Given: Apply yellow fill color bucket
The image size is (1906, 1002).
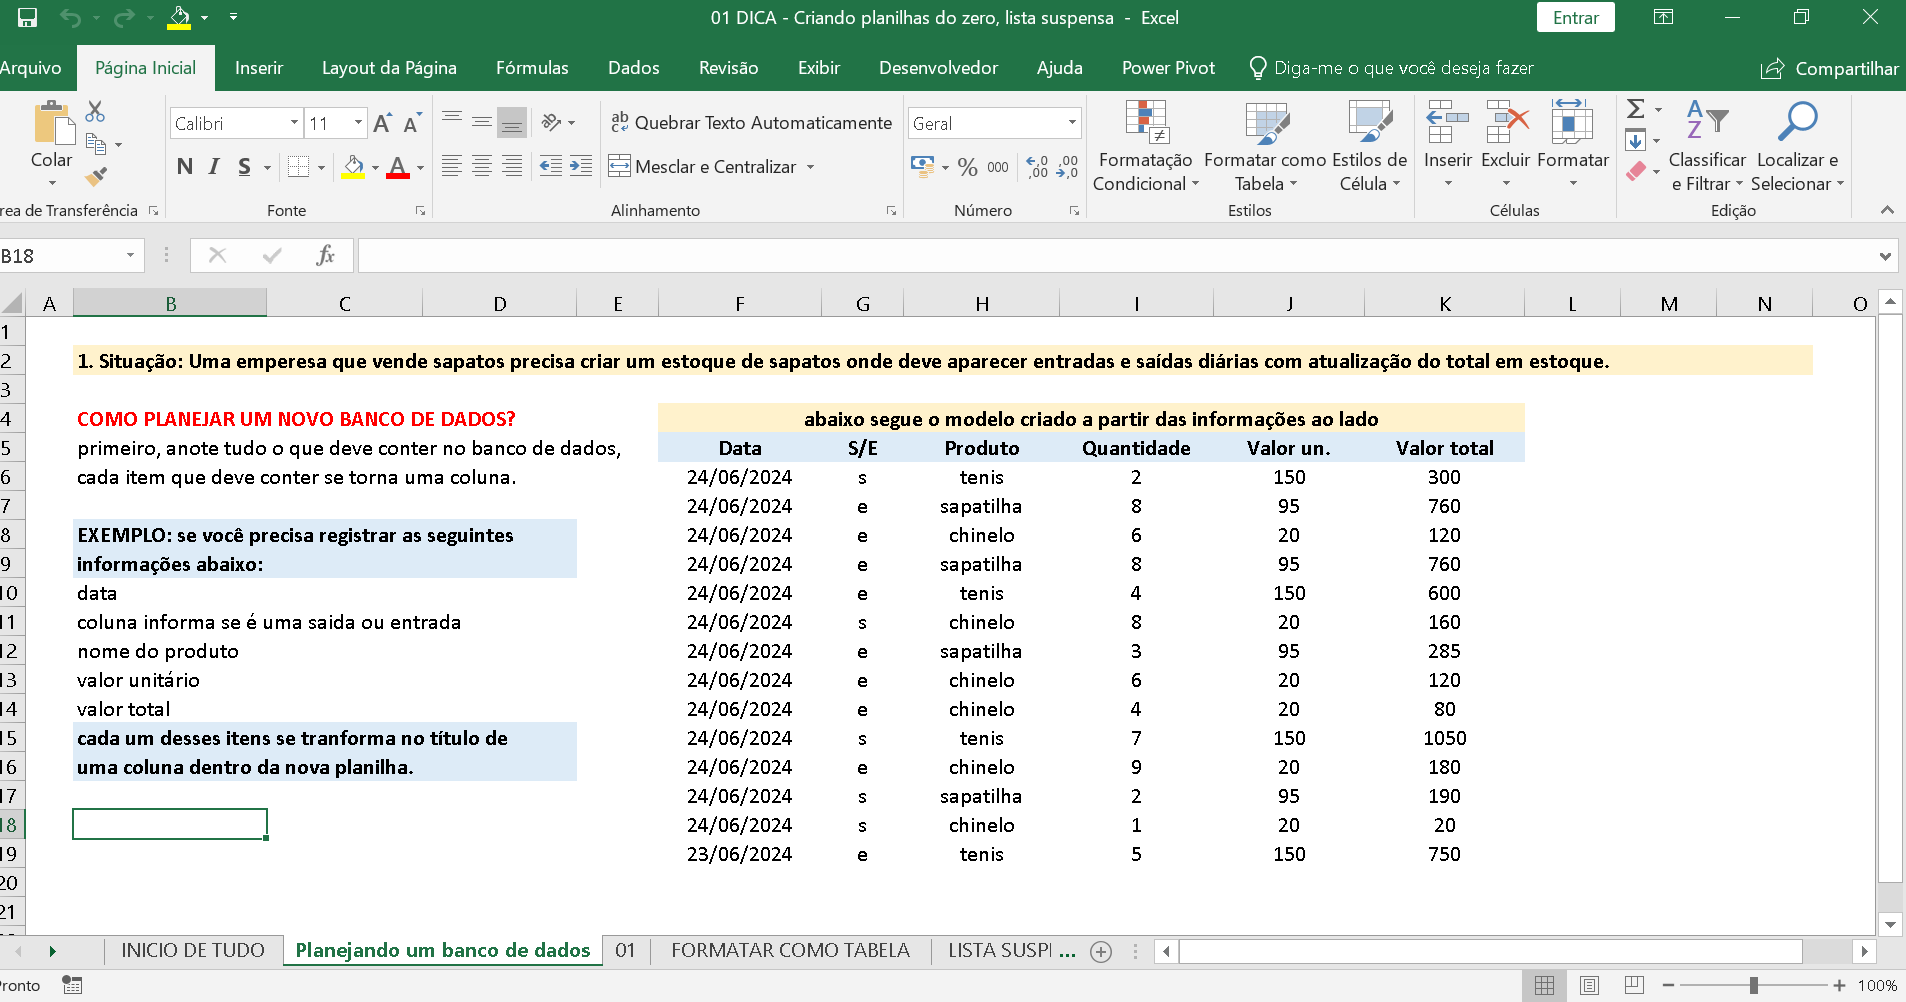Looking at the screenshot, I should pyautogui.click(x=353, y=167).
